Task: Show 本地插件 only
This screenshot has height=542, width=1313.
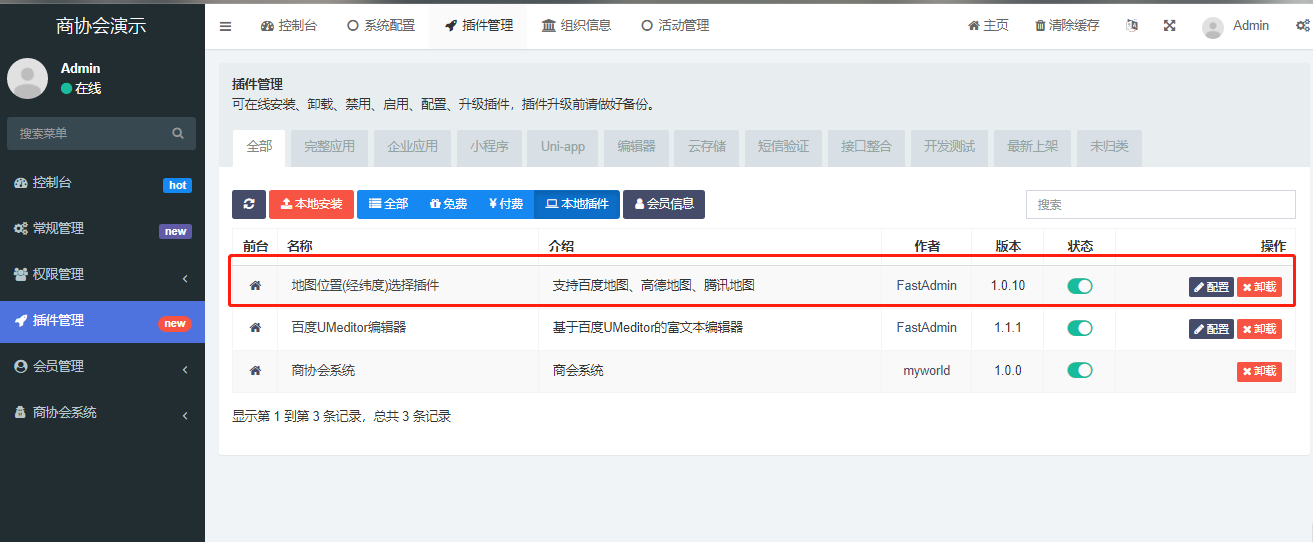Action: tap(577, 204)
